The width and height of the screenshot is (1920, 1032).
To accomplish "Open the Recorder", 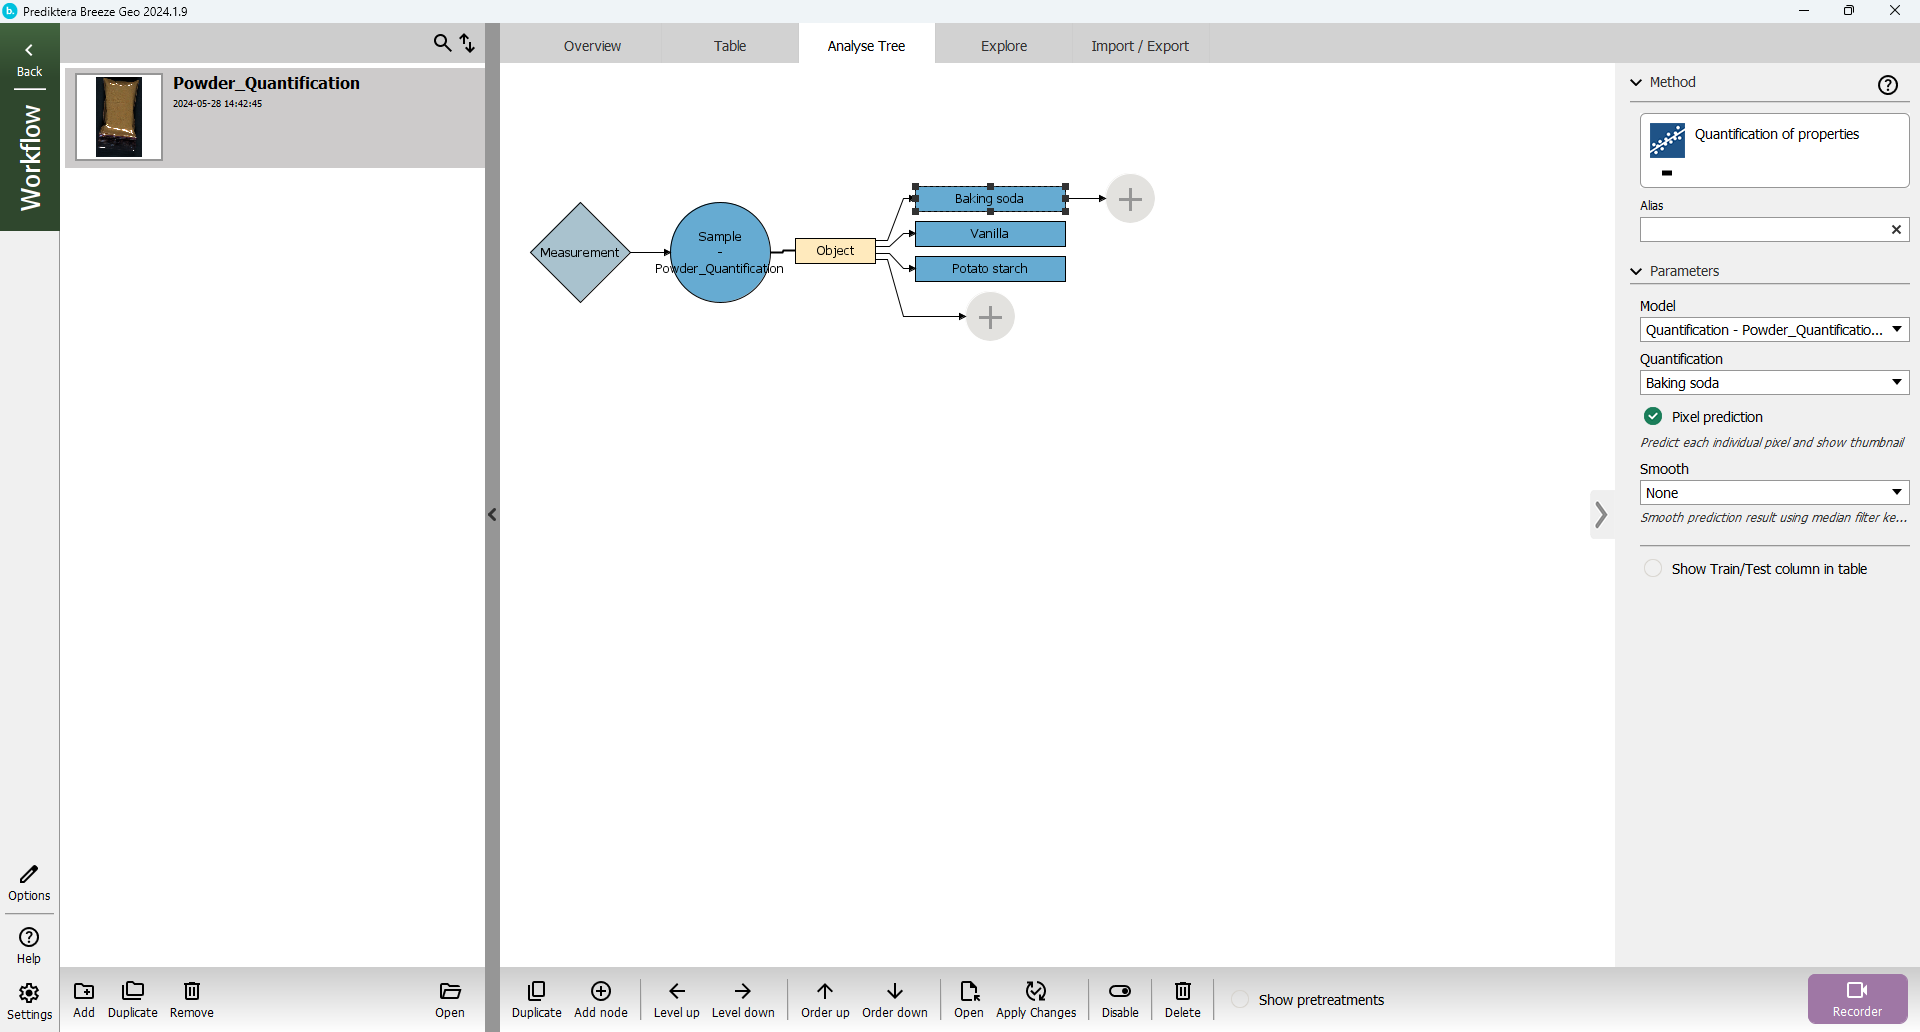I will (x=1856, y=998).
